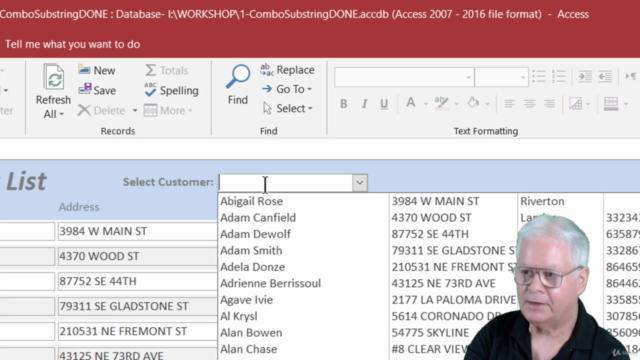Open the font name combo box
Image resolution: width=640 pixels, height=360 pixels.
(x=404, y=77)
